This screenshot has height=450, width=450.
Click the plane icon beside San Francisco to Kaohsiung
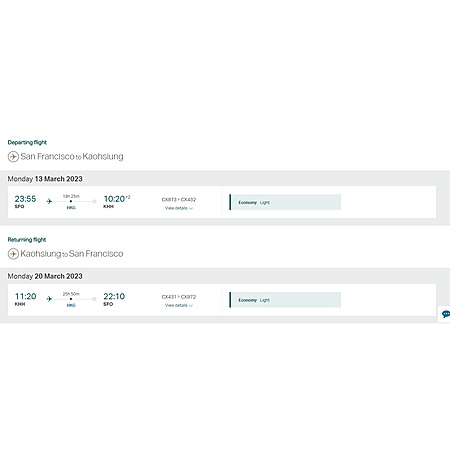(x=13, y=156)
